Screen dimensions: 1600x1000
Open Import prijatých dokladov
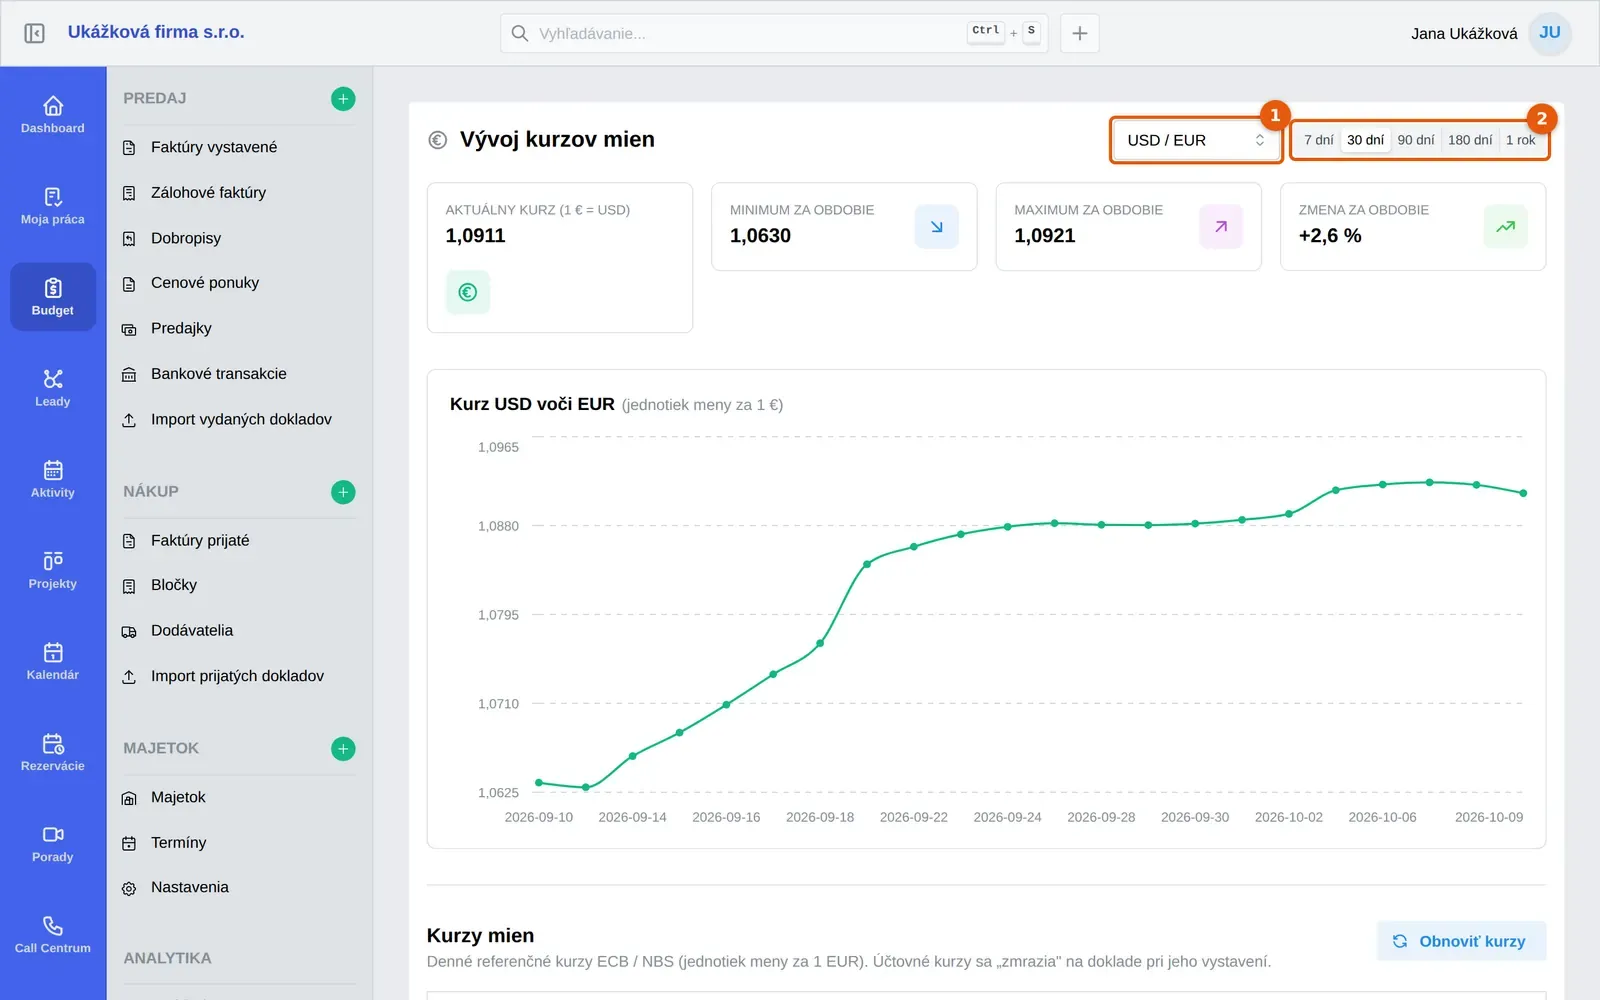point(239,676)
